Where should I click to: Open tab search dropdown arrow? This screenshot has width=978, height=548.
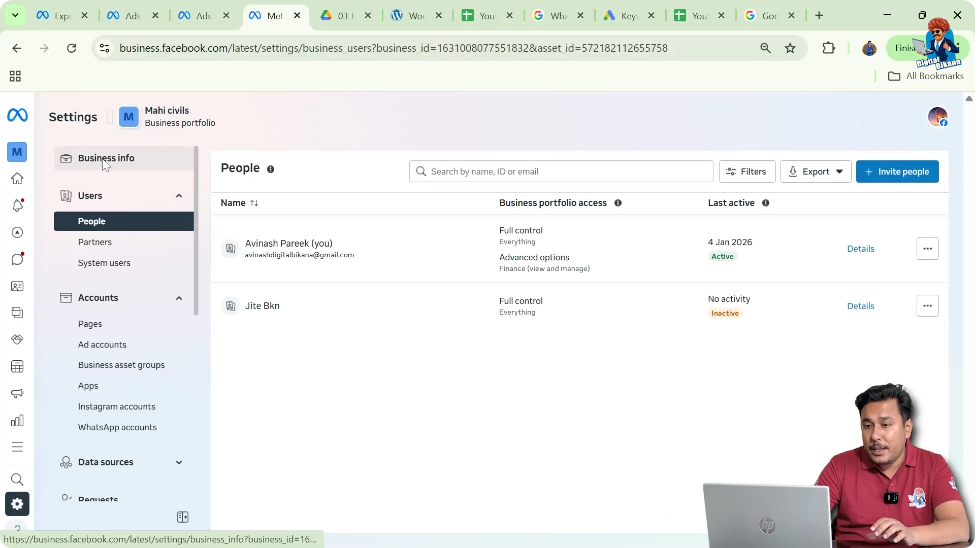(x=15, y=15)
